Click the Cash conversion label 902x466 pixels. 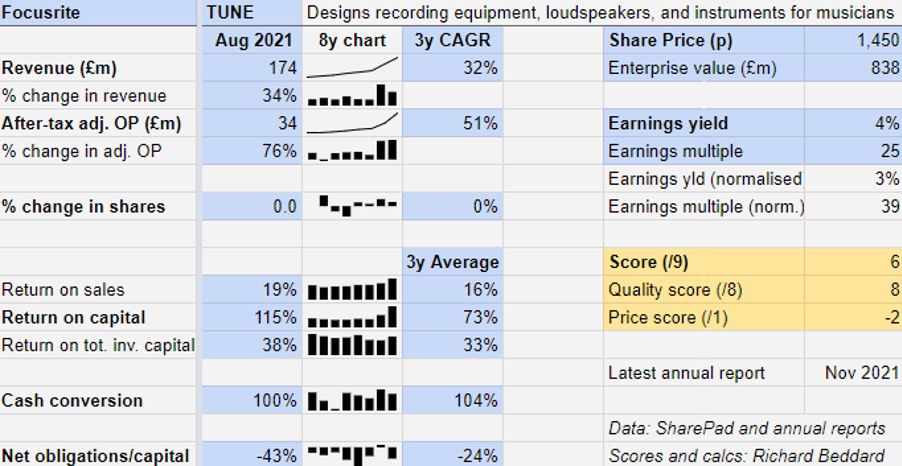point(72,400)
